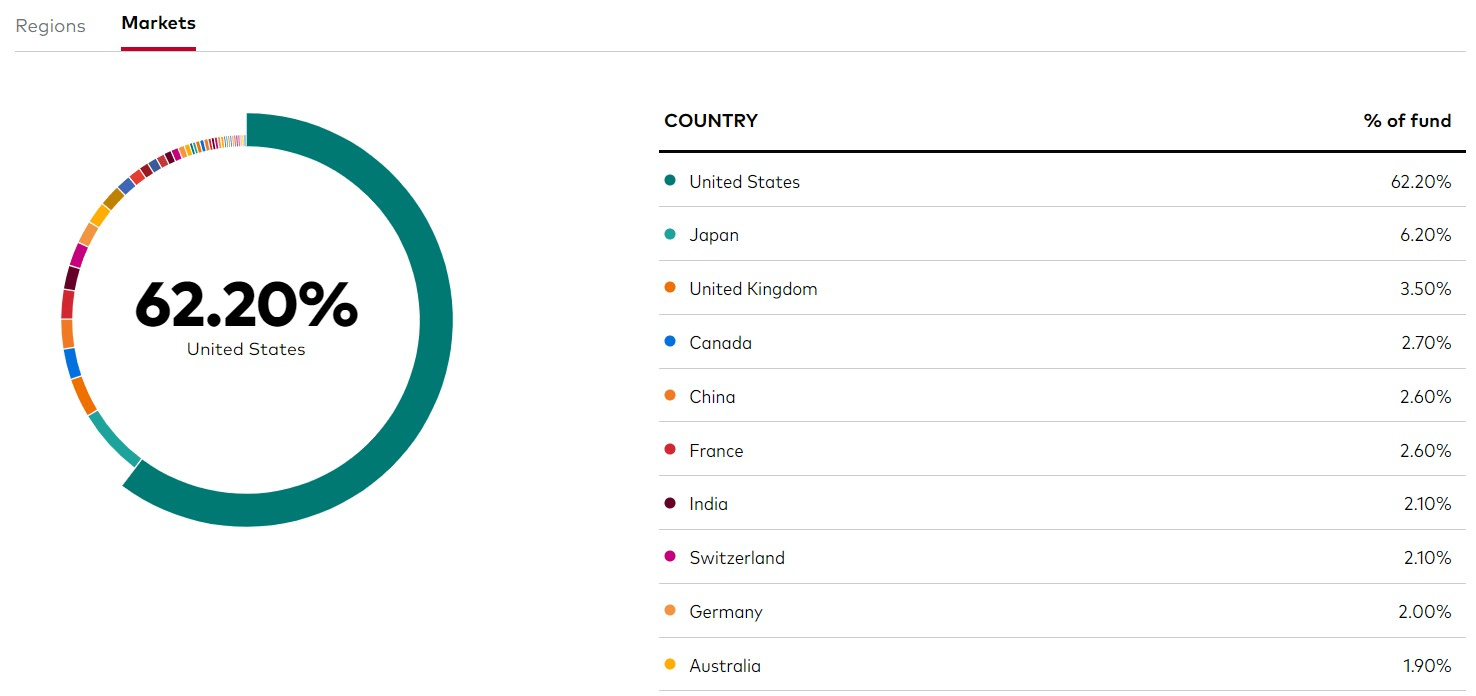Image resolution: width=1476 pixels, height=696 pixels.
Task: Click the % of fund column header
Action: [x=1406, y=121]
